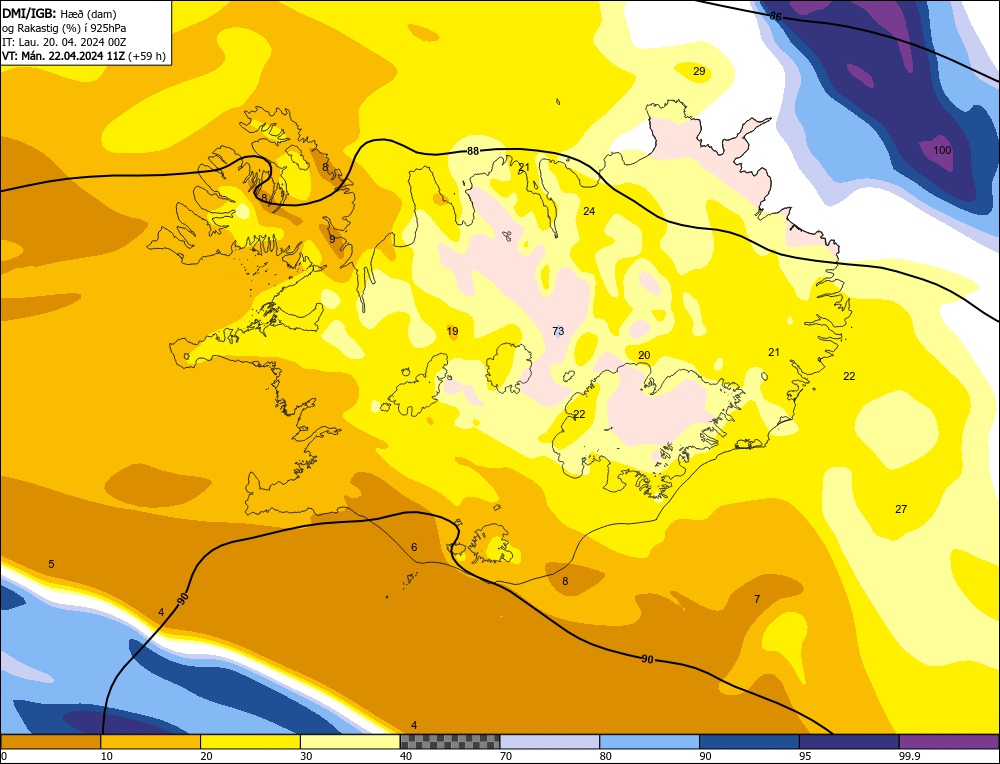
Task: Click the humidity value '29' in the north
Action: tap(699, 71)
